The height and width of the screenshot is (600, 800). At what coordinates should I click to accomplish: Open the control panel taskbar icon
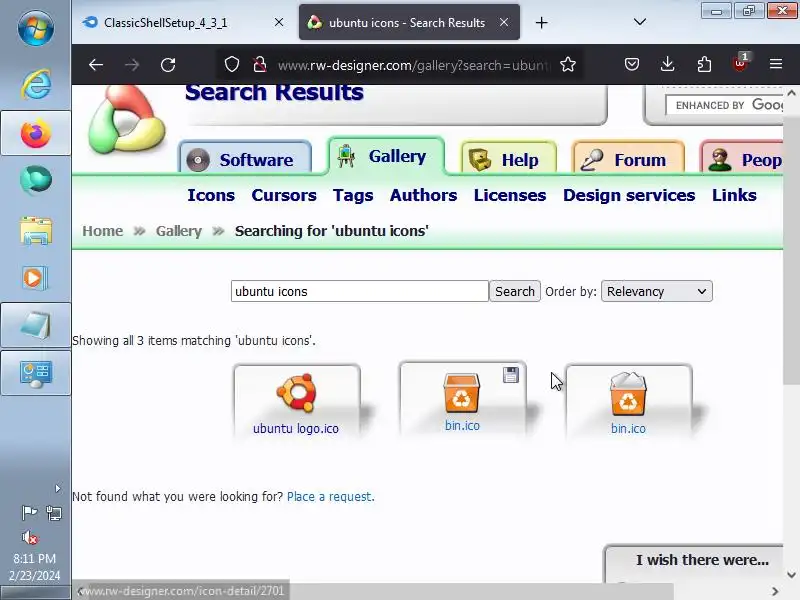pyautogui.click(x=36, y=373)
